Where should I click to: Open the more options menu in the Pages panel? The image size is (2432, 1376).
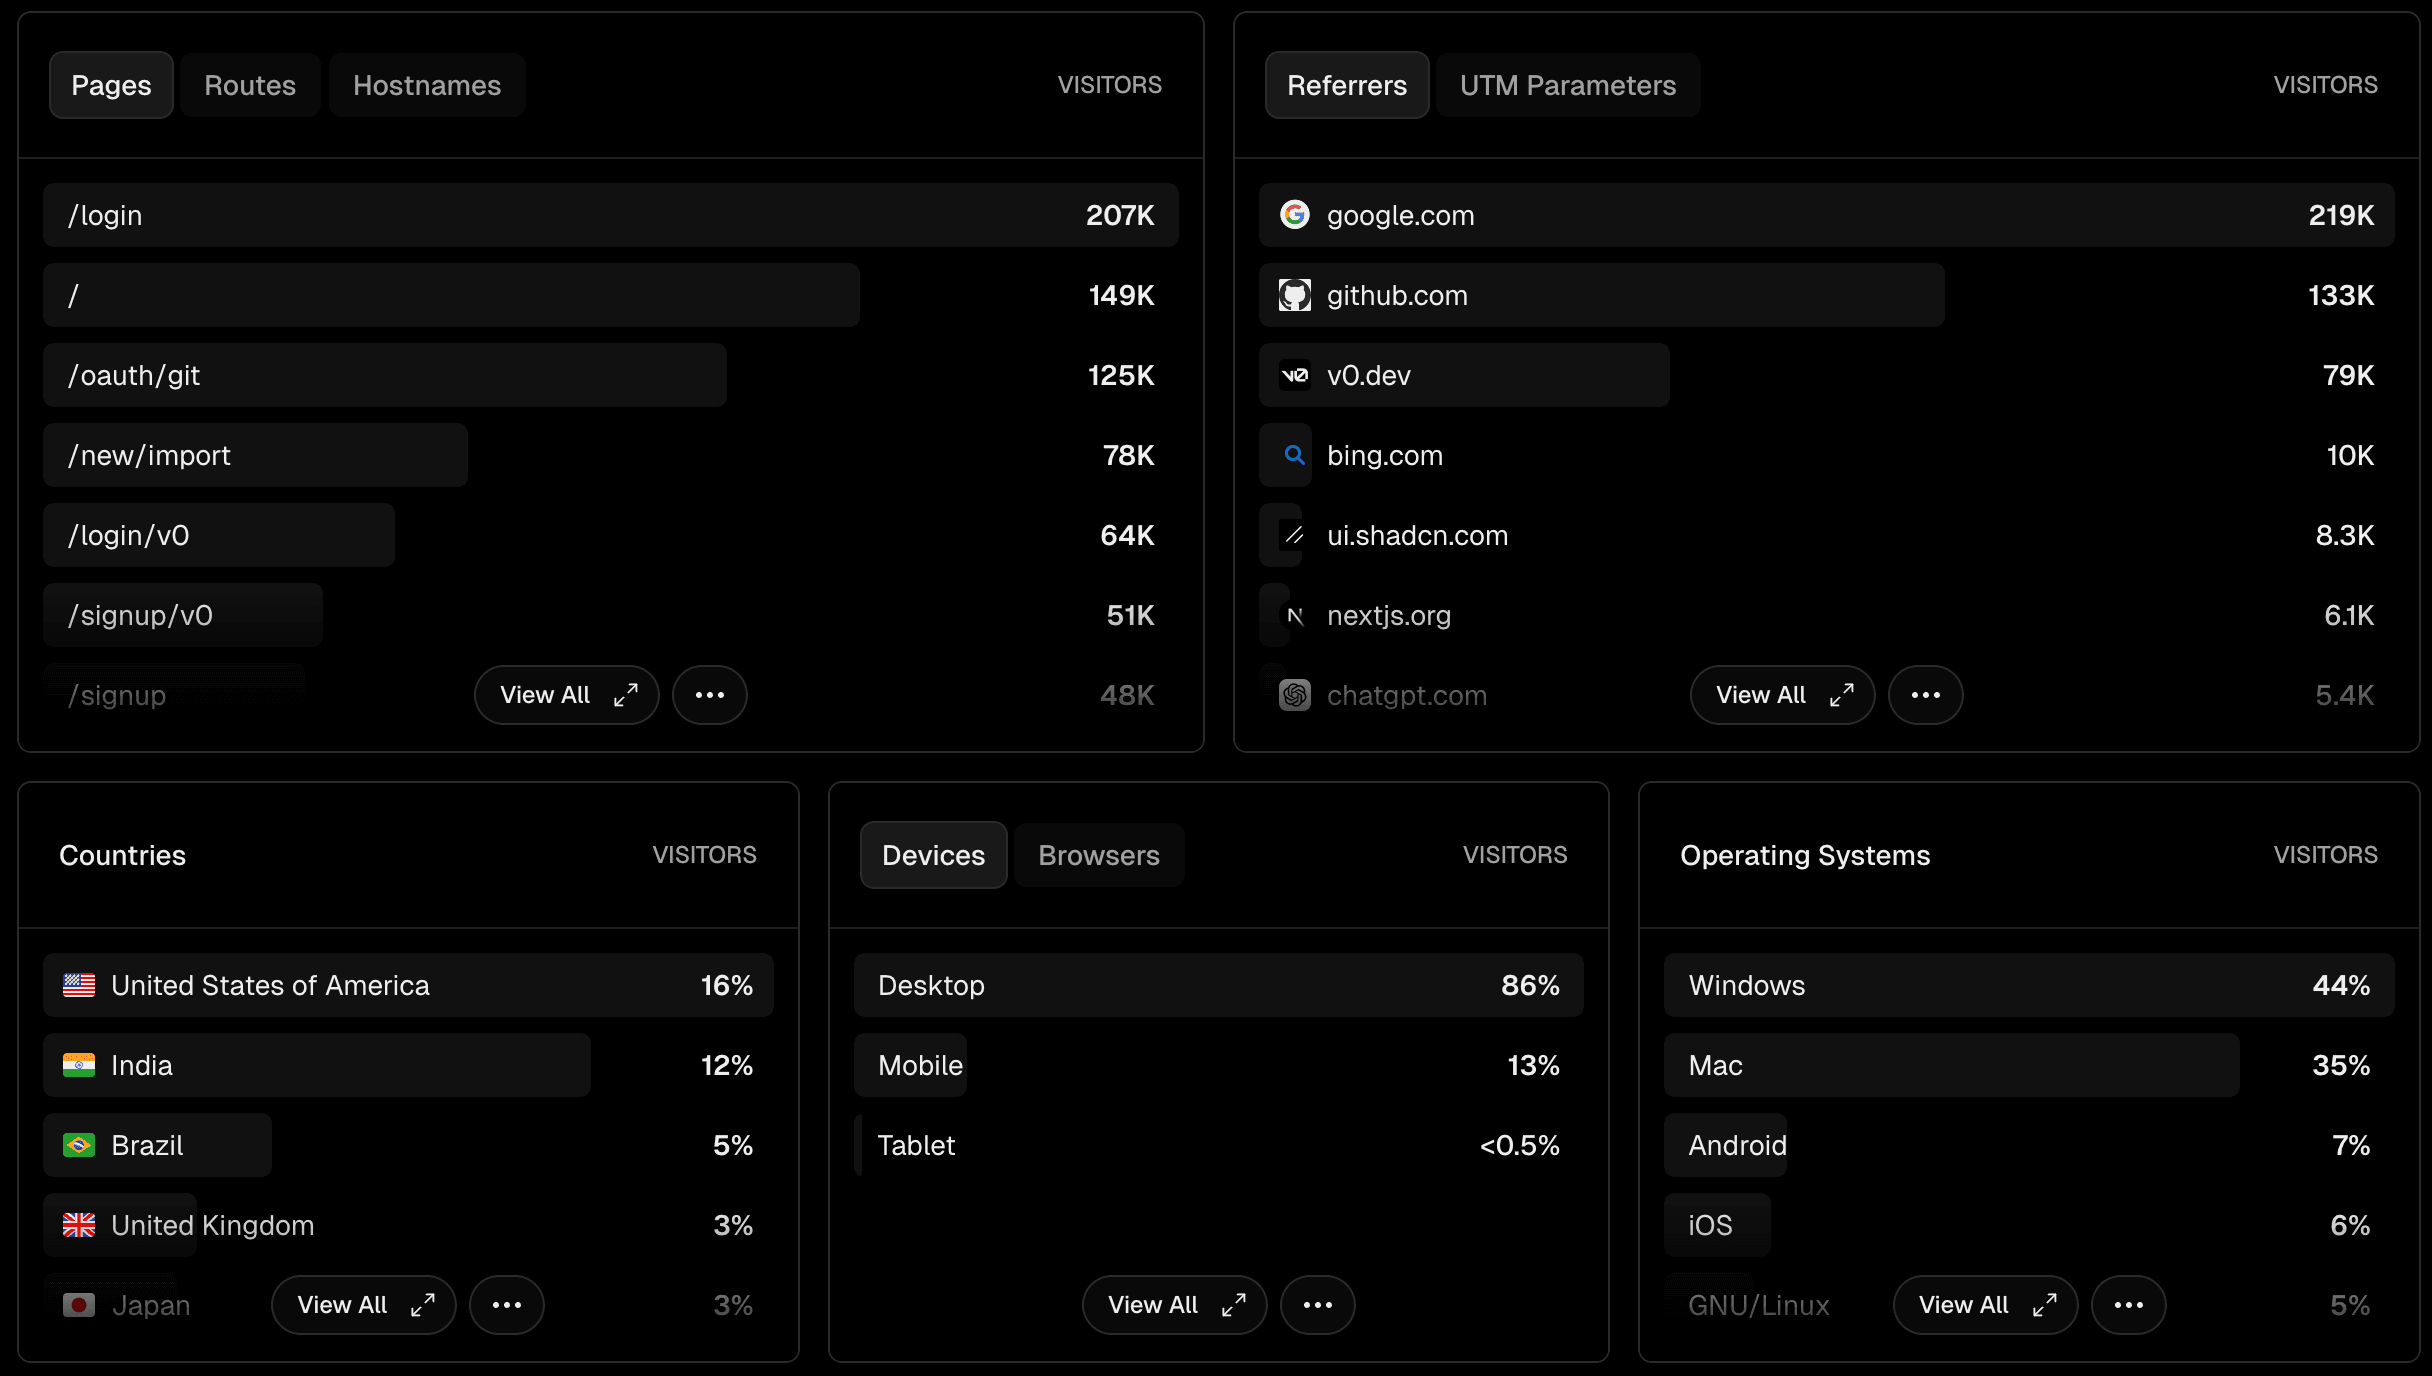click(x=709, y=695)
